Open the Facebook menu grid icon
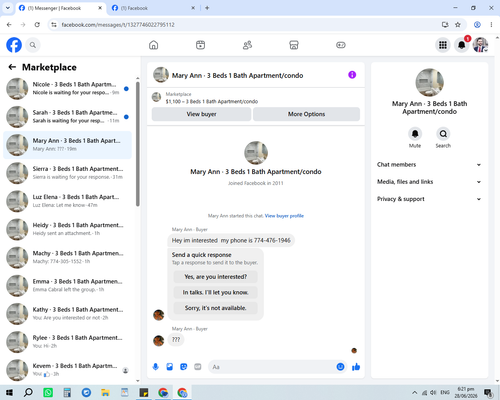The image size is (500, 400). tap(443, 45)
